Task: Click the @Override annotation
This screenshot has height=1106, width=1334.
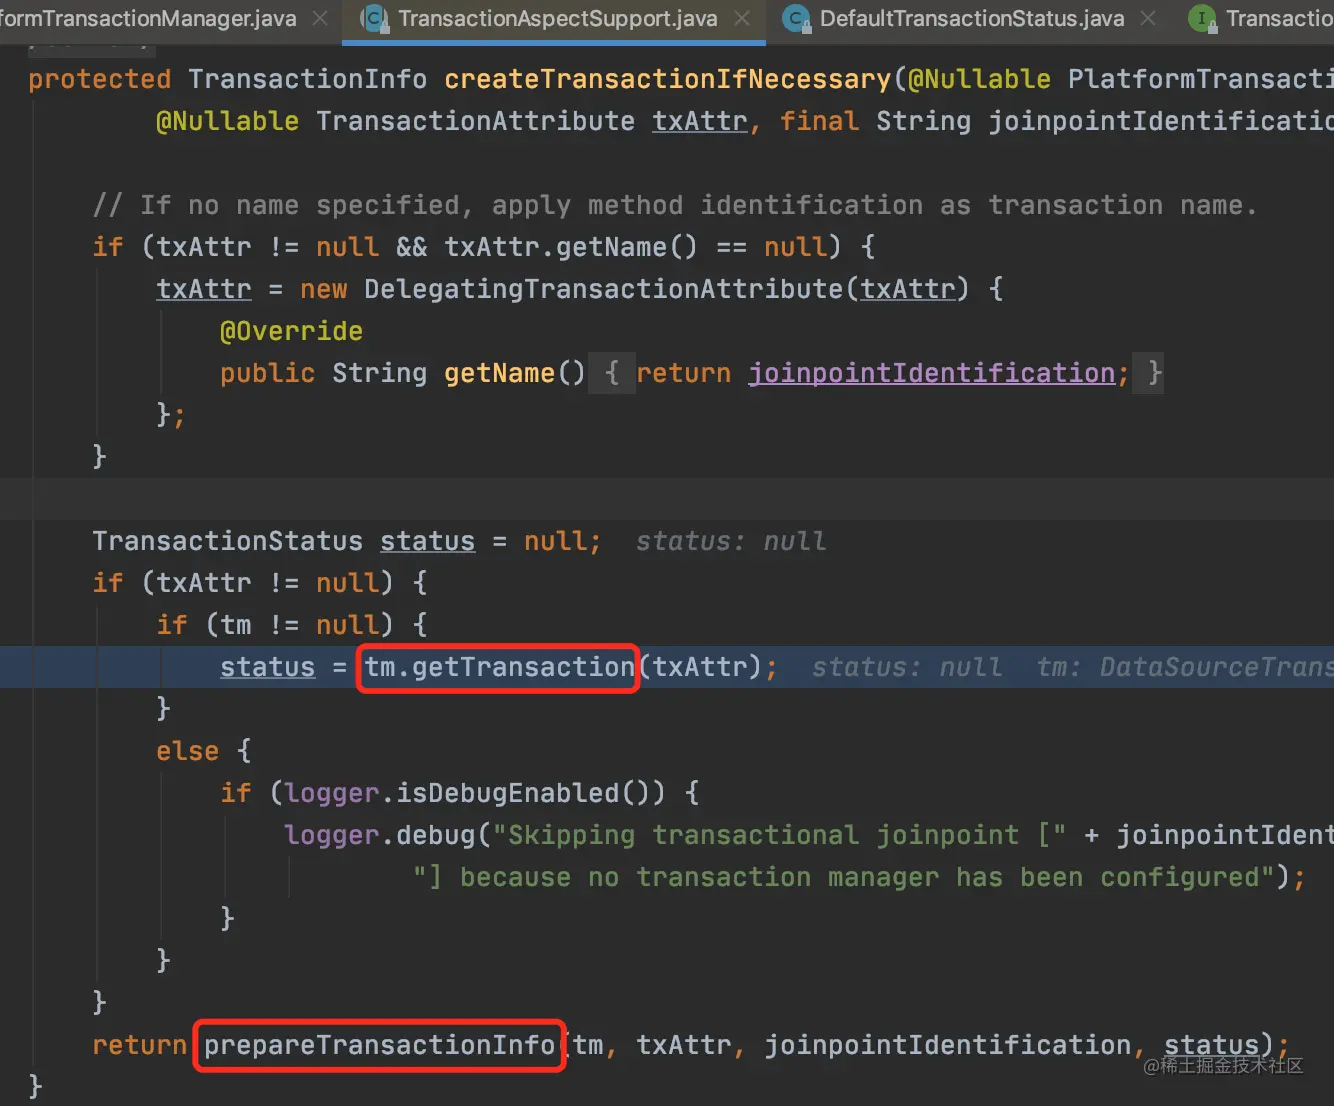Action: [x=291, y=331]
